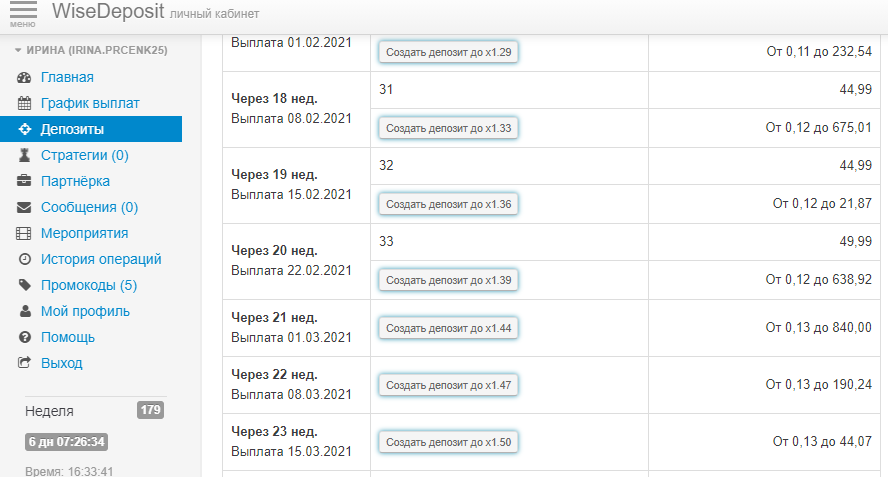Click the calendar icon beside График выплат
Viewport: 888px width, 477px height.
point(25,103)
